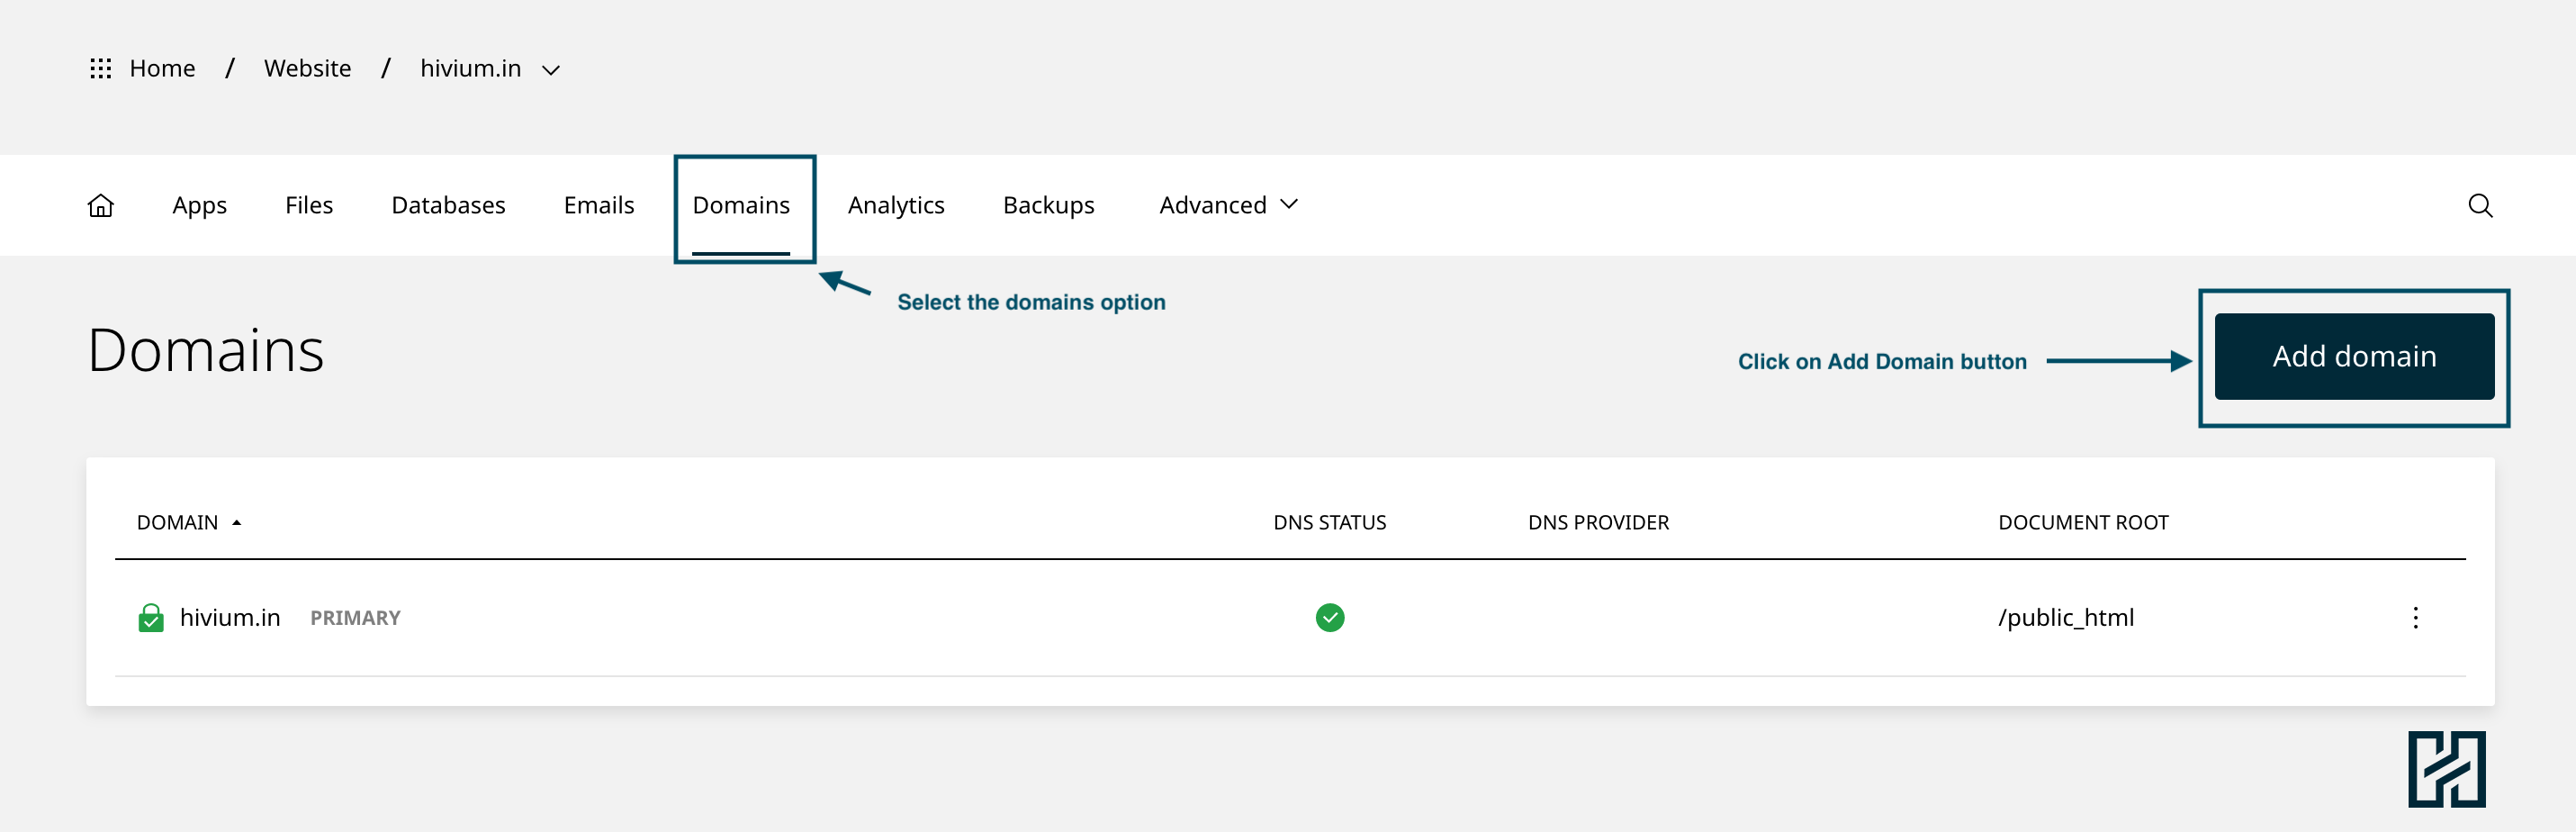Click the green SSL padlock icon
The width and height of the screenshot is (2576, 832).
[x=151, y=618]
